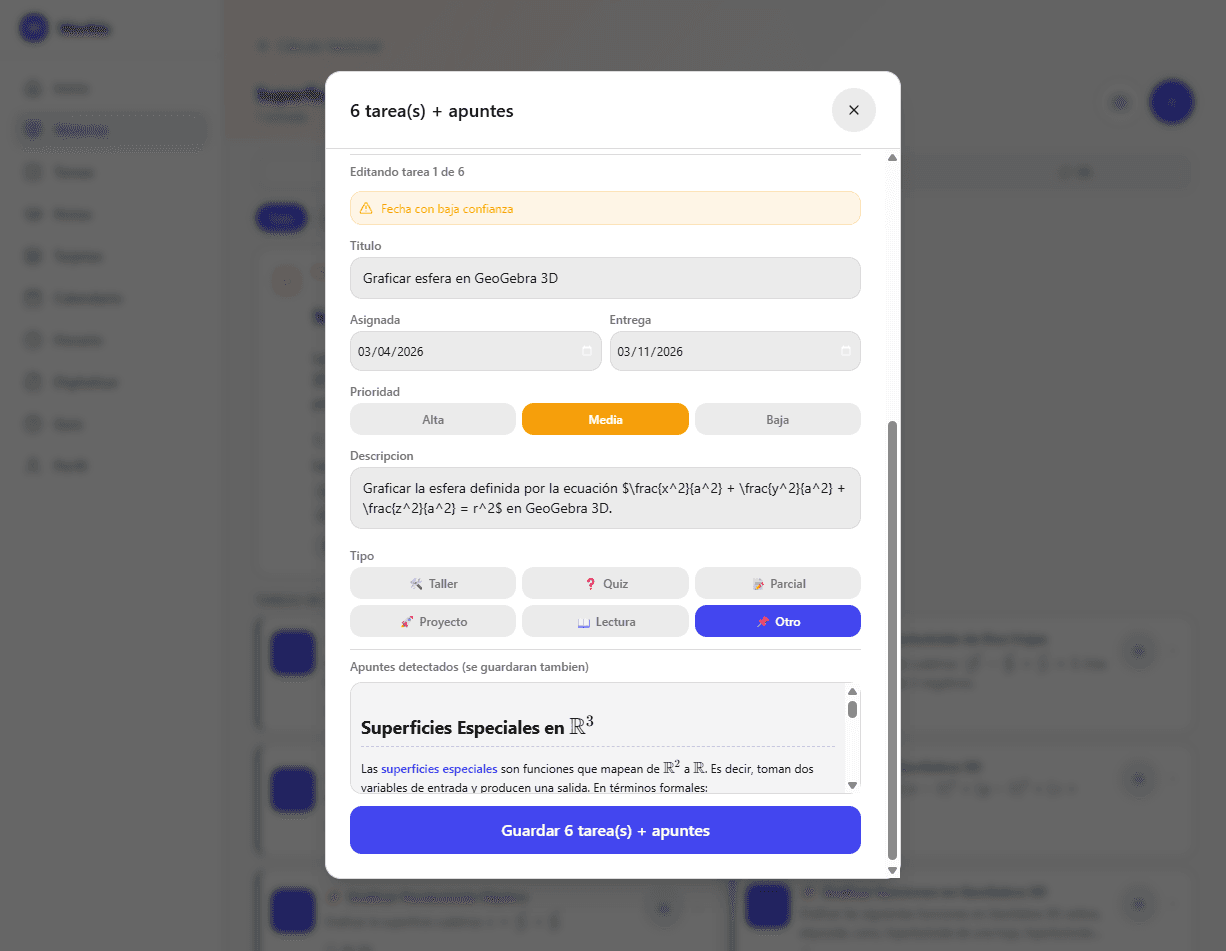Dismiss the modal with the X button

(x=854, y=110)
